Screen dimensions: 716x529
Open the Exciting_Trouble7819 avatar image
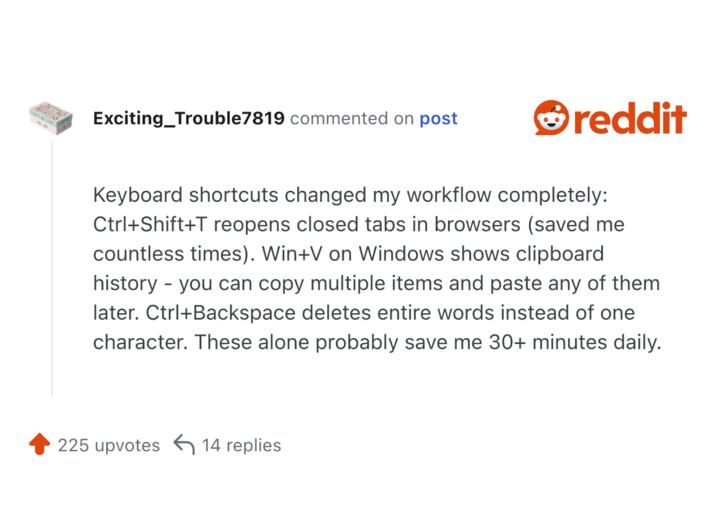pos(51,118)
